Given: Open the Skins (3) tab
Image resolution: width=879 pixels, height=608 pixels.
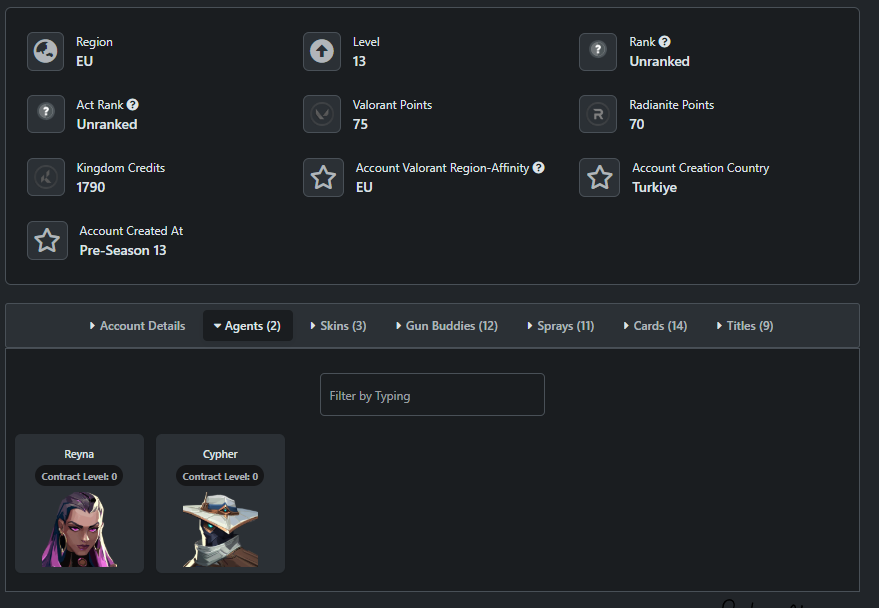Looking at the screenshot, I should coord(338,326).
